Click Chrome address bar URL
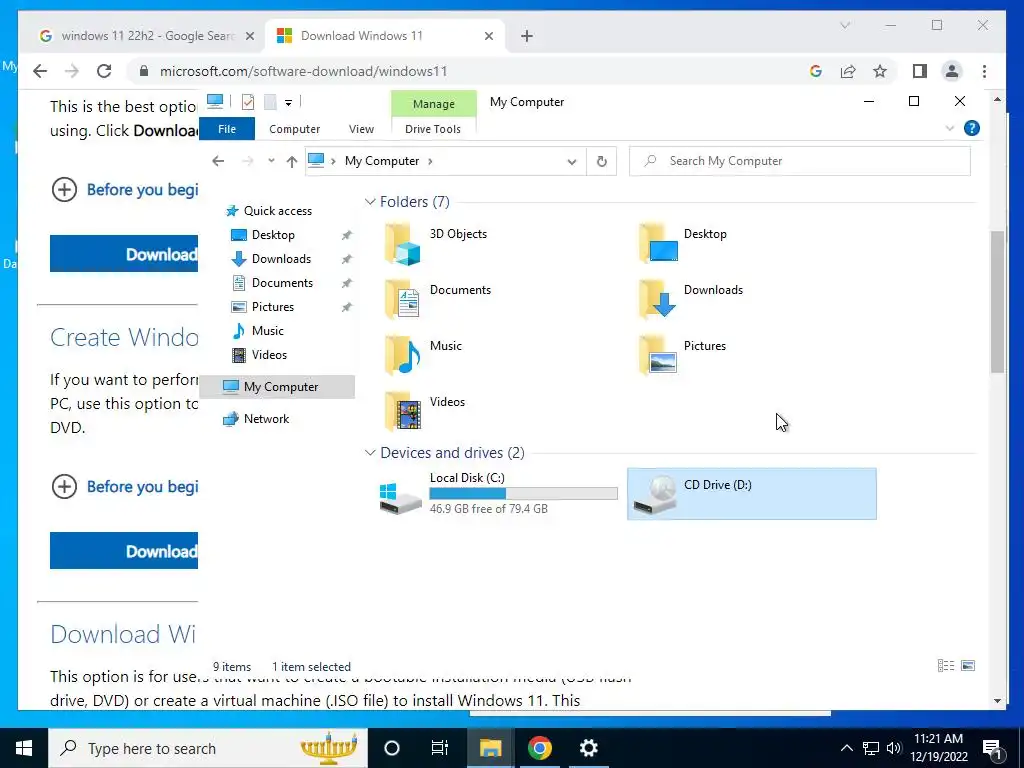 pyautogui.click(x=303, y=71)
